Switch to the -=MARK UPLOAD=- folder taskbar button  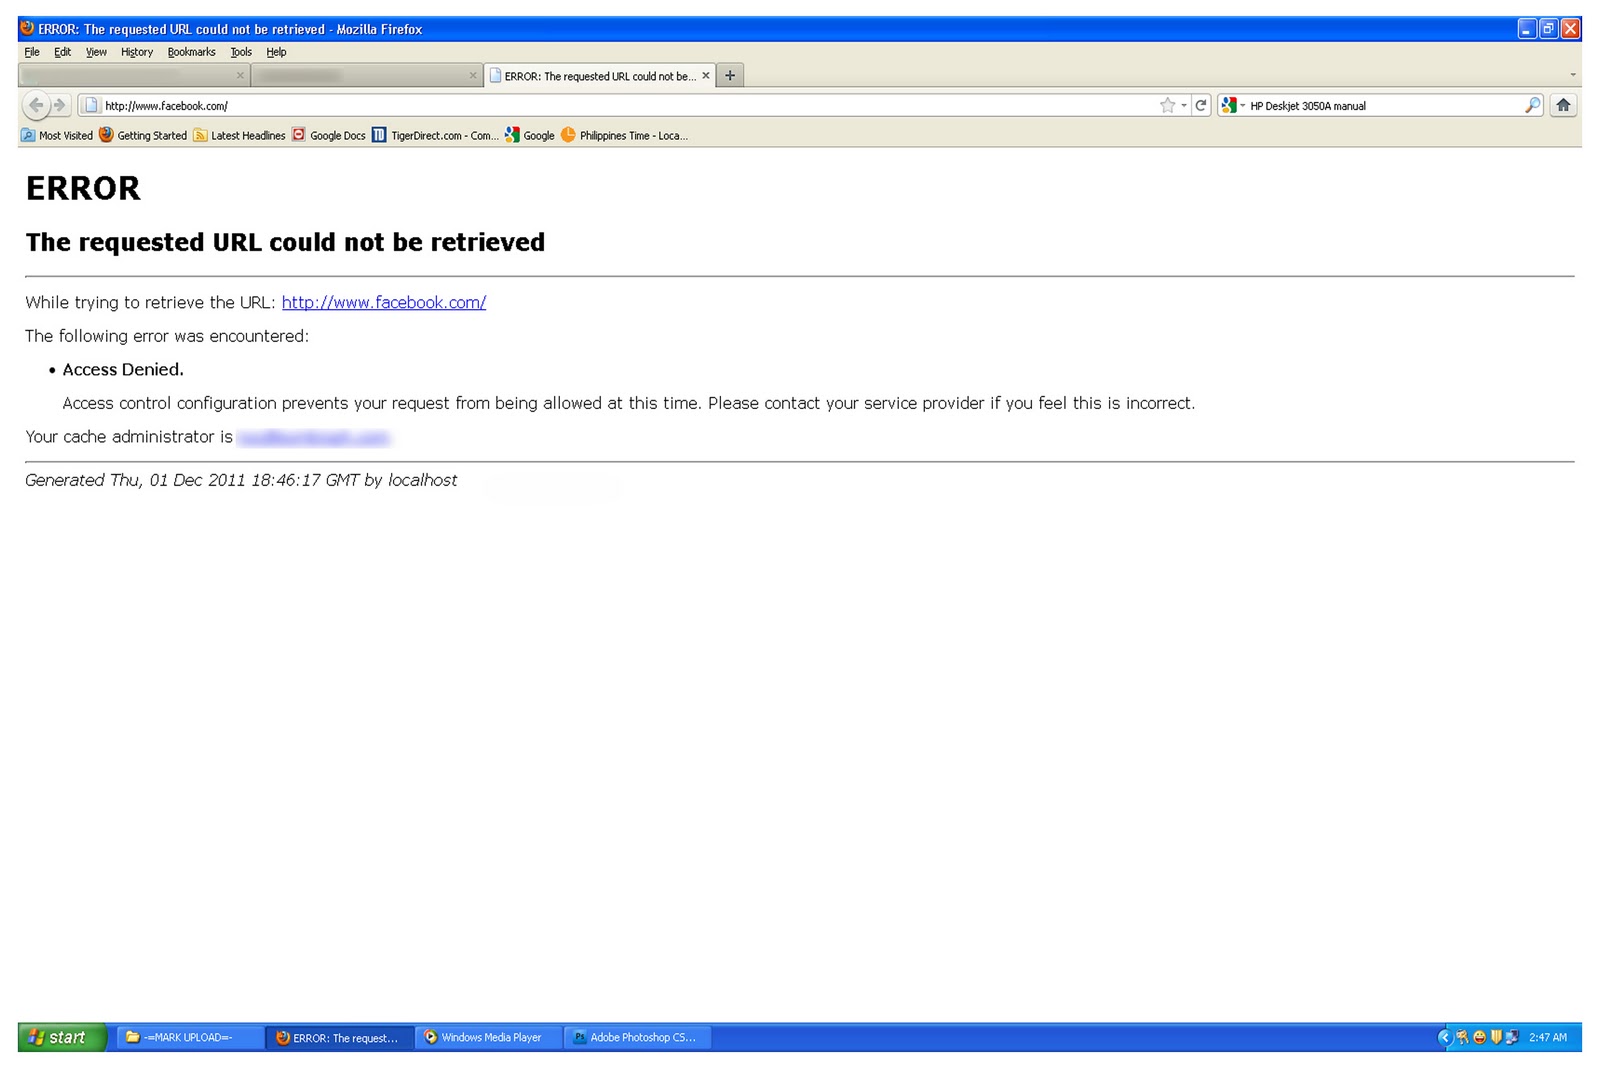190,1037
